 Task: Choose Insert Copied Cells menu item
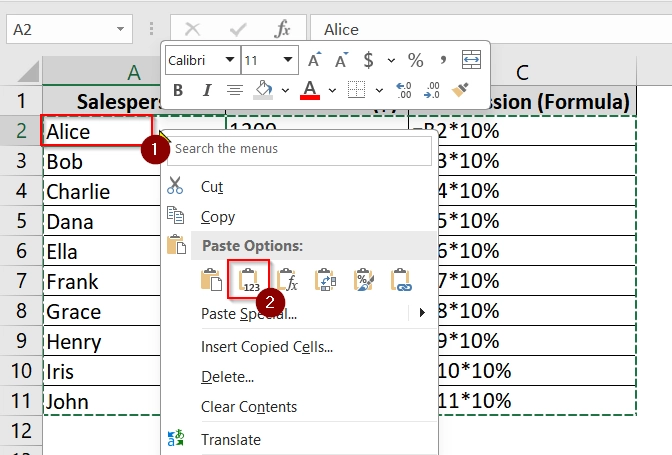coord(300,347)
